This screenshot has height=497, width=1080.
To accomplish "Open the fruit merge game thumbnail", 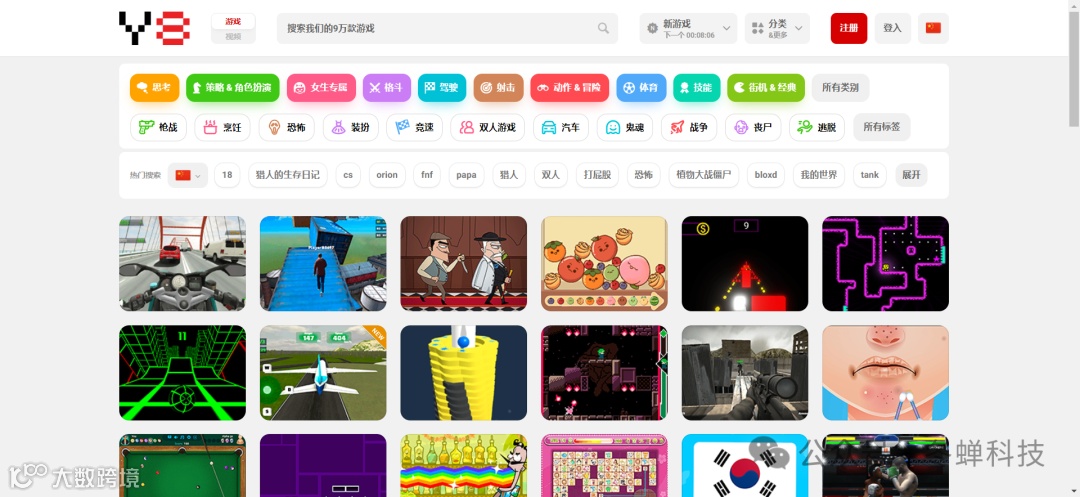I will click(604, 264).
